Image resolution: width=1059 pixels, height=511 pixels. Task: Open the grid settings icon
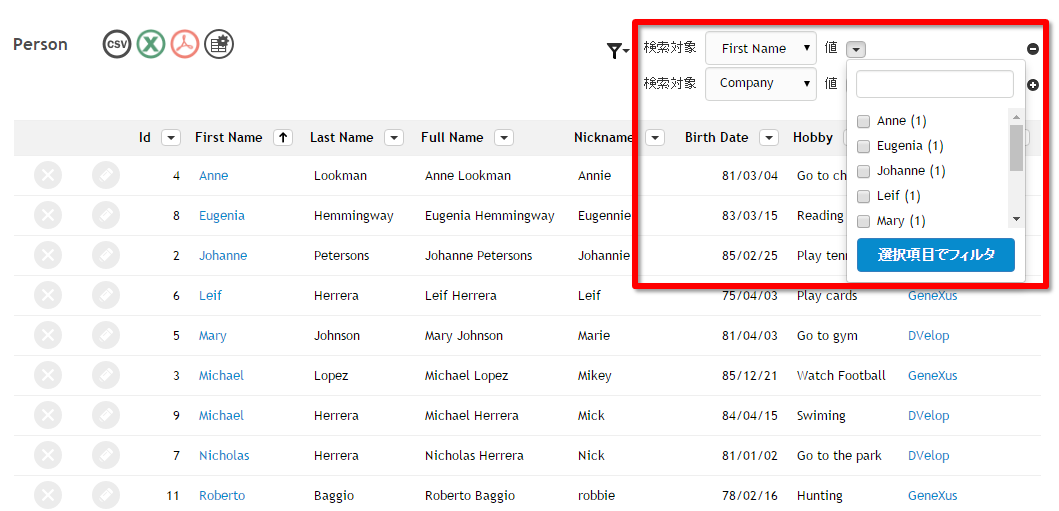click(219, 45)
